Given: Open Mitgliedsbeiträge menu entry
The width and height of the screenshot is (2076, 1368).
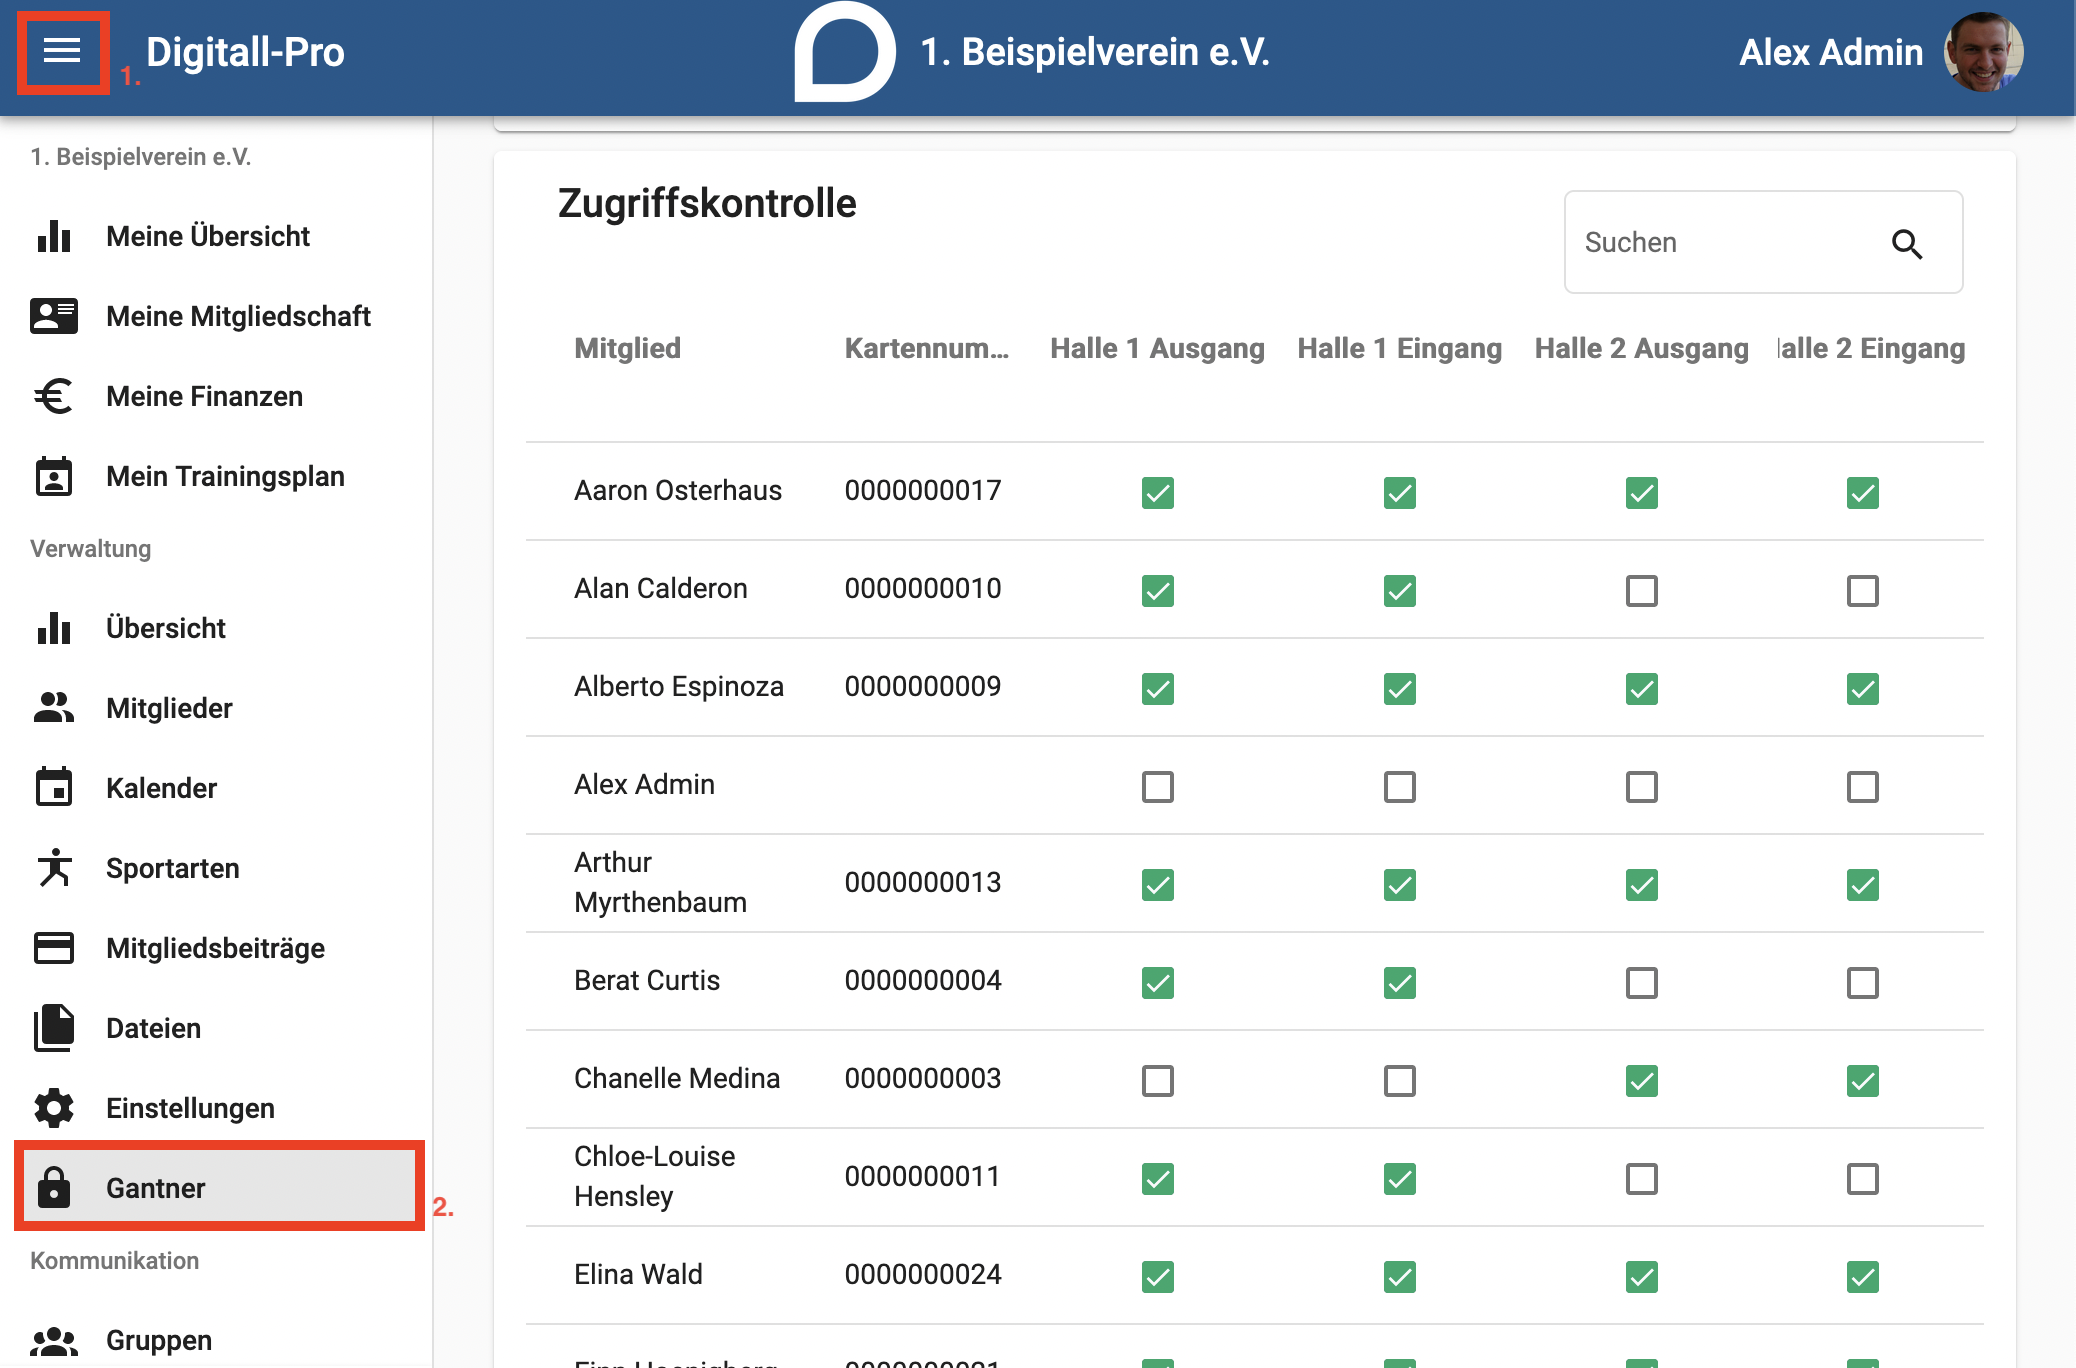Looking at the screenshot, I should 216,948.
